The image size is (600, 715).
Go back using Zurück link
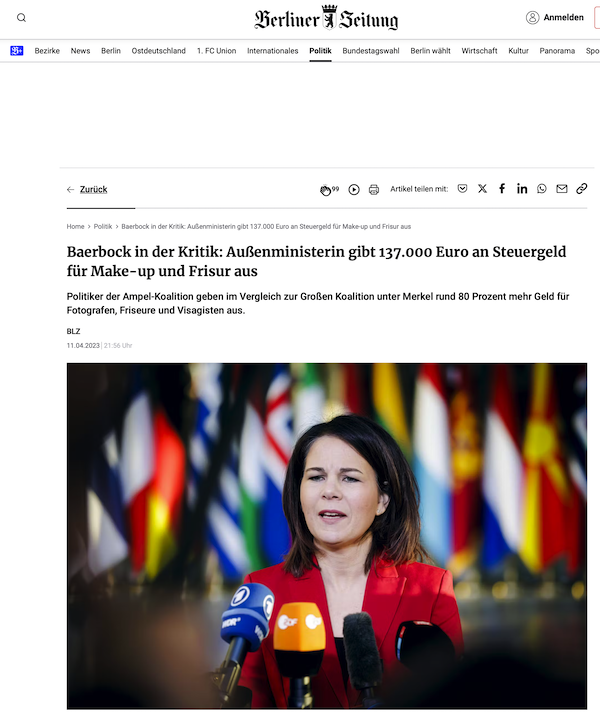point(93,189)
